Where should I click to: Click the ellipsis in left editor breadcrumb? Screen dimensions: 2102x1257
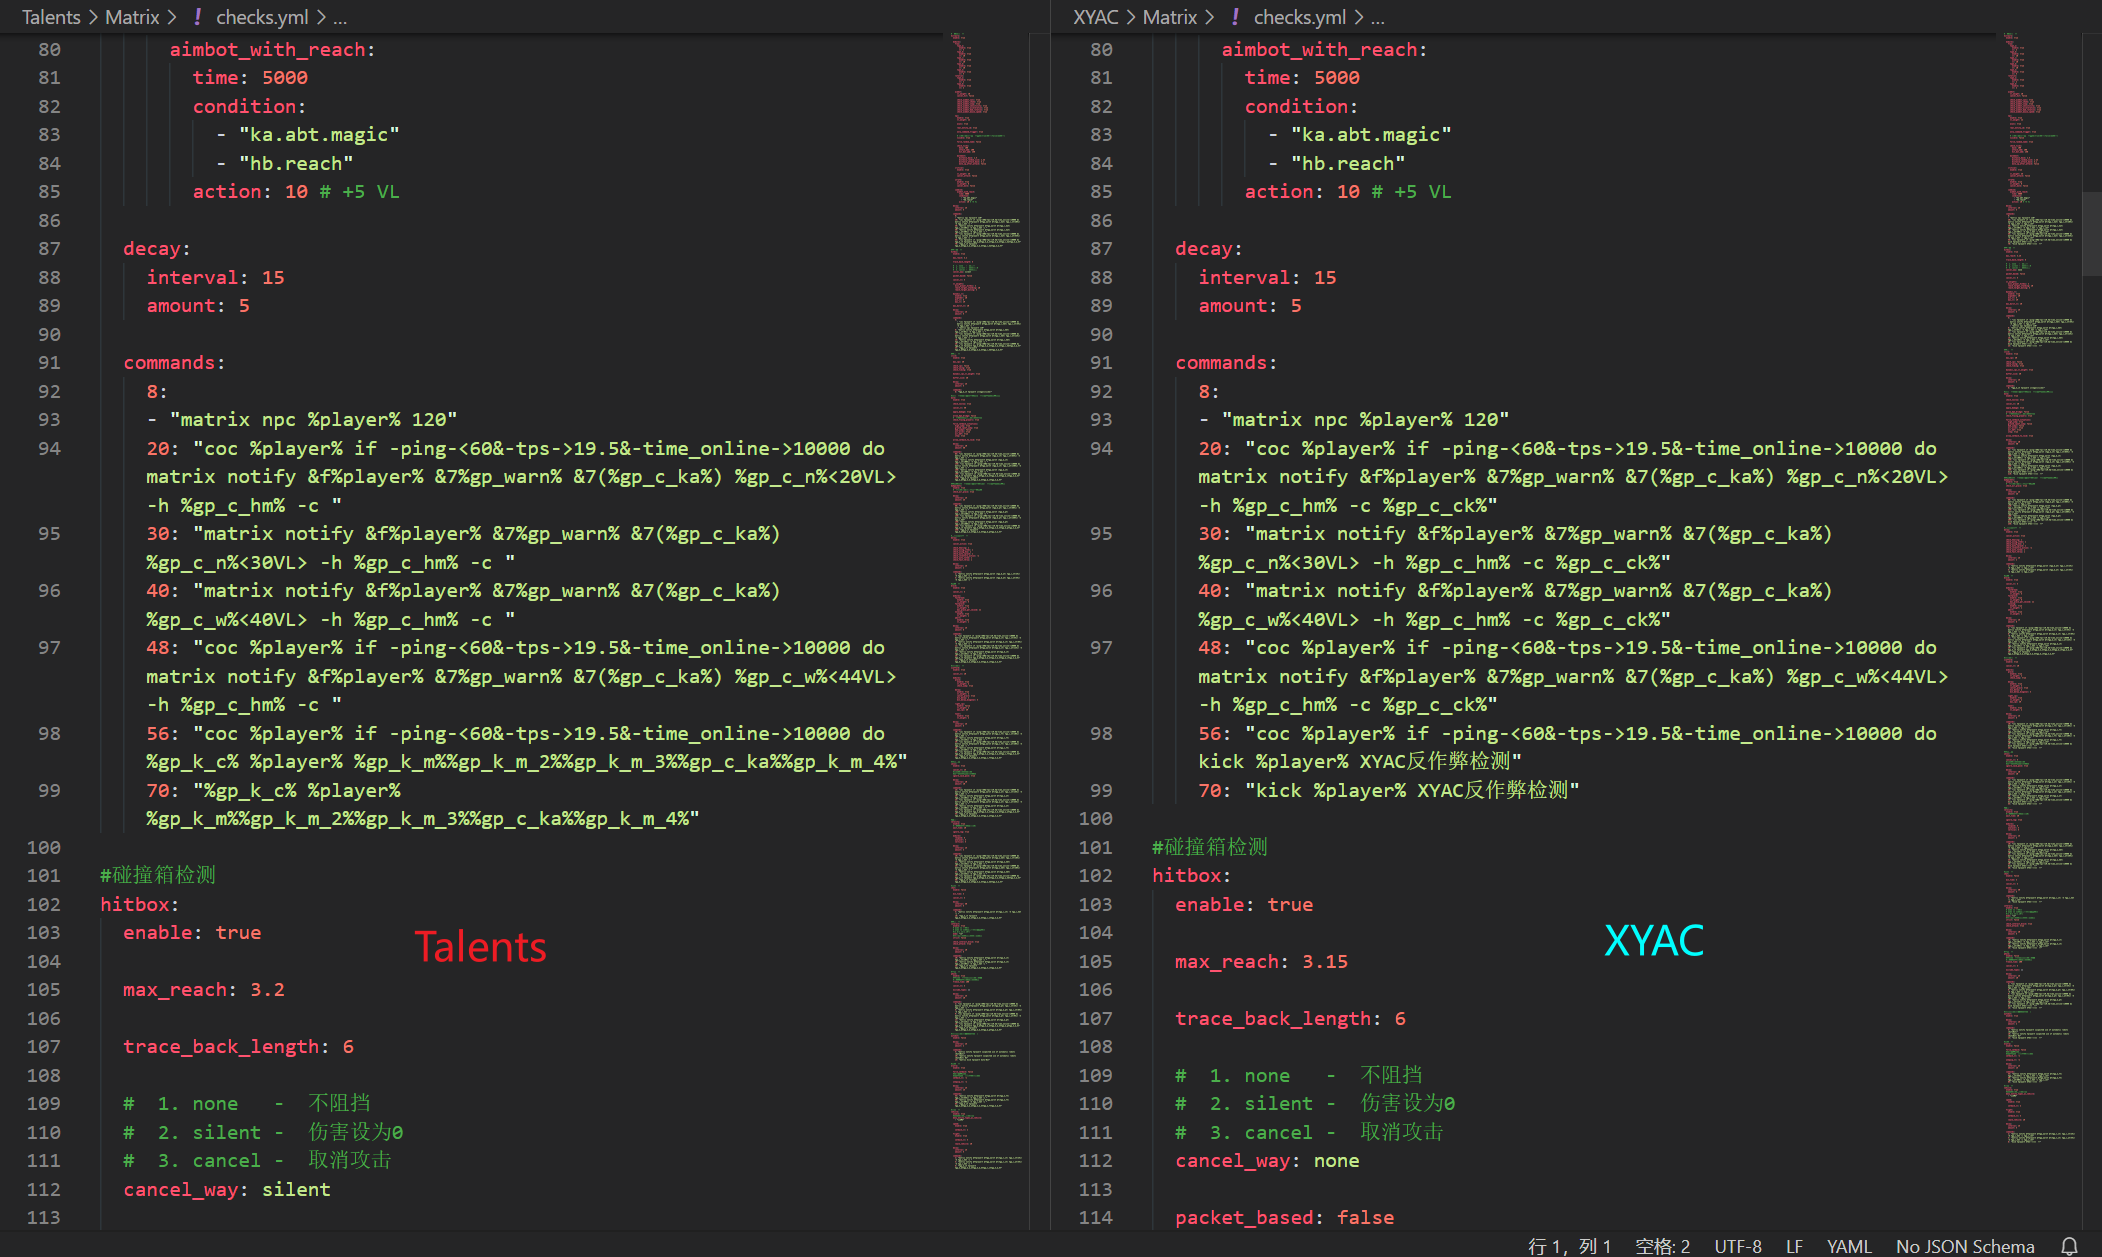(x=340, y=17)
